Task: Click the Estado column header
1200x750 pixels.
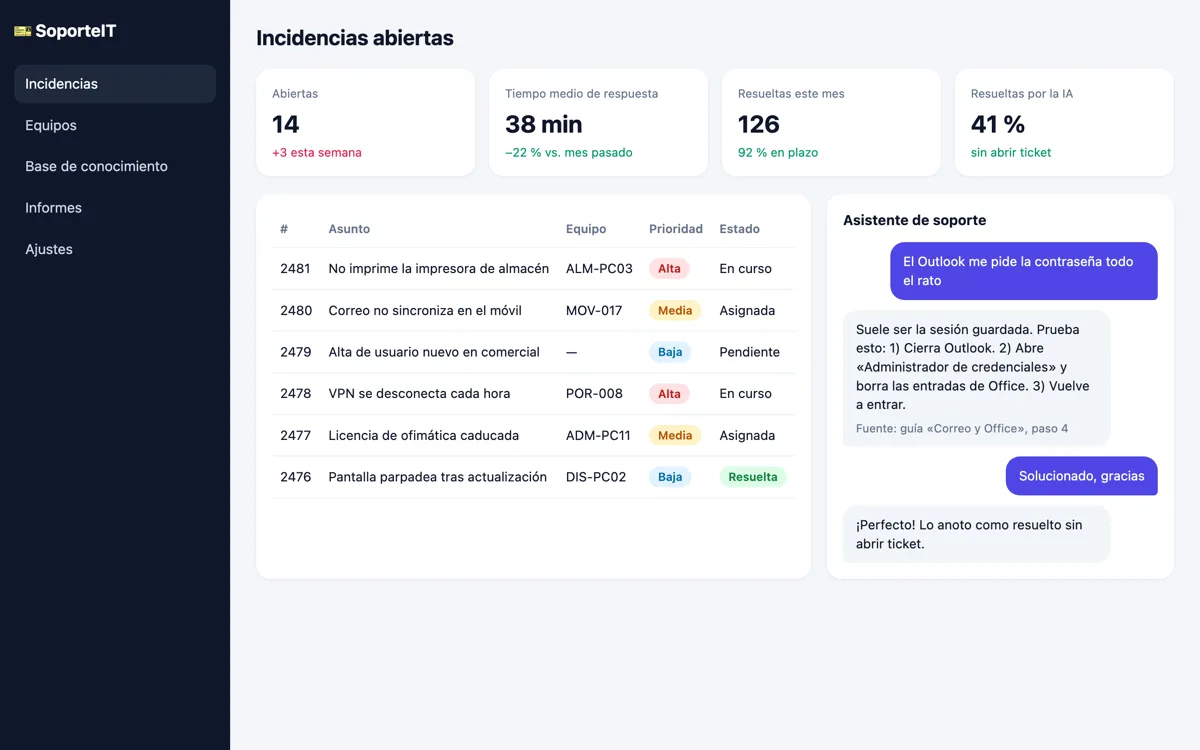Action: [x=740, y=229]
